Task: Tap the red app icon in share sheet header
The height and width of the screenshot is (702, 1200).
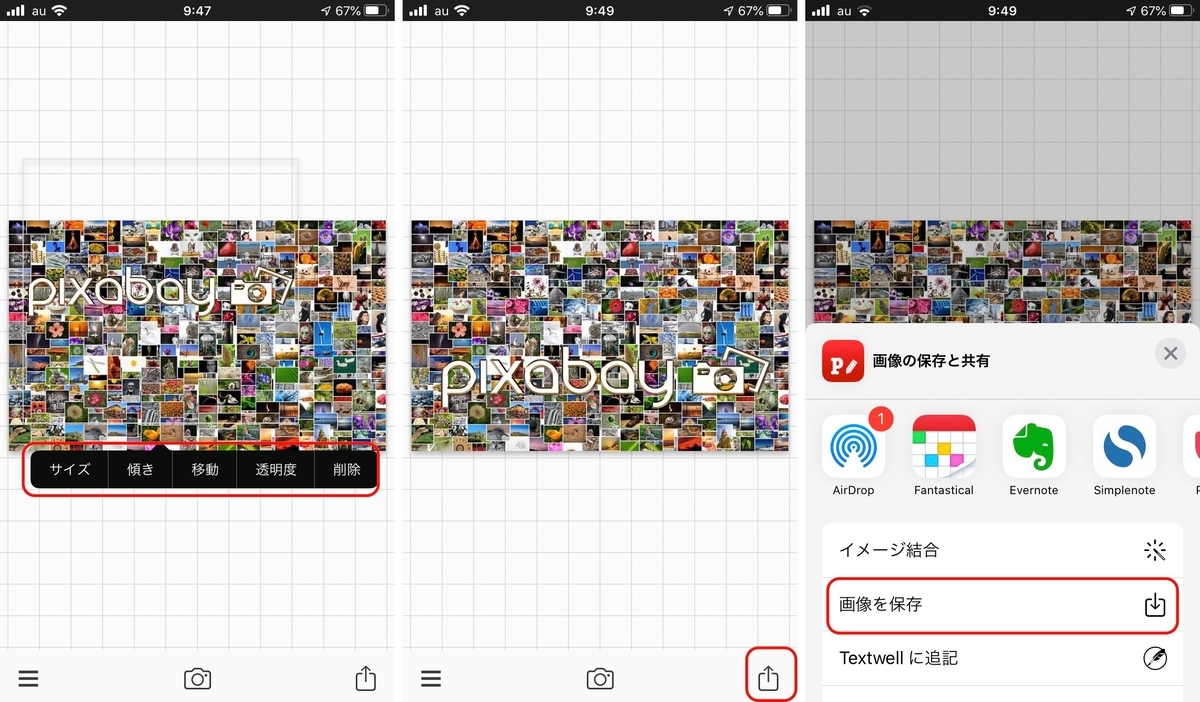Action: point(842,361)
